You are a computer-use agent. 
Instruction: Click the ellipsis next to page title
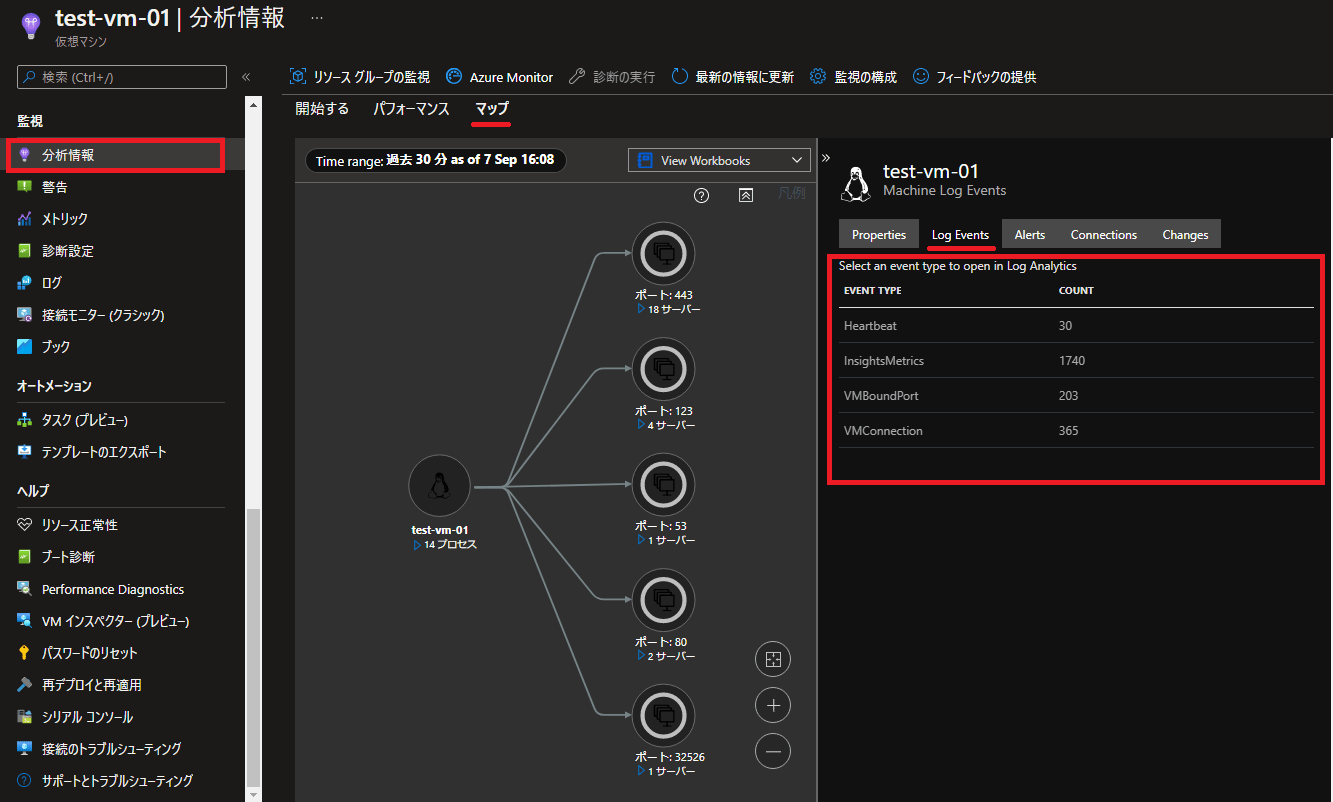[317, 18]
